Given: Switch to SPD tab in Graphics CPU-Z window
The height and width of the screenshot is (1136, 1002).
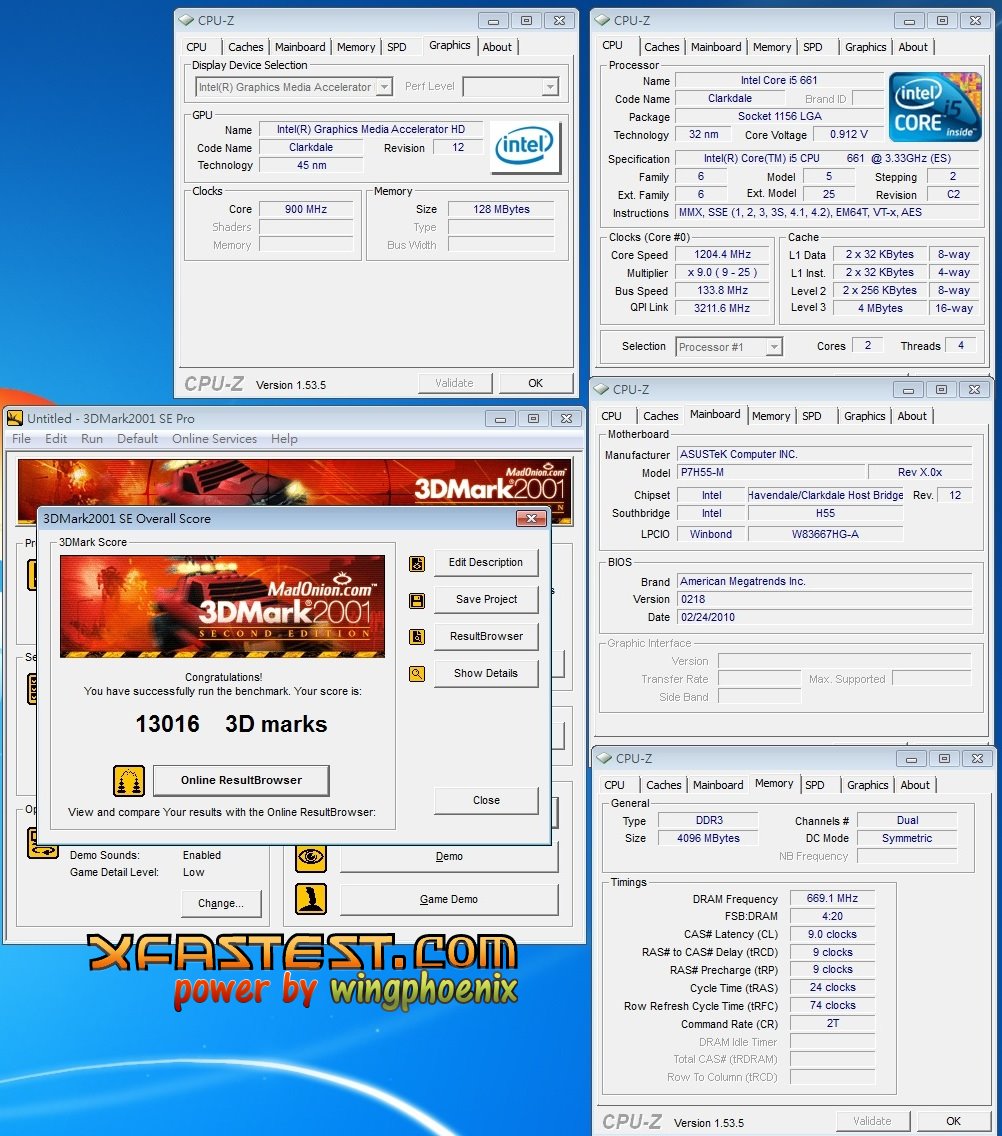Looking at the screenshot, I should click(x=396, y=47).
